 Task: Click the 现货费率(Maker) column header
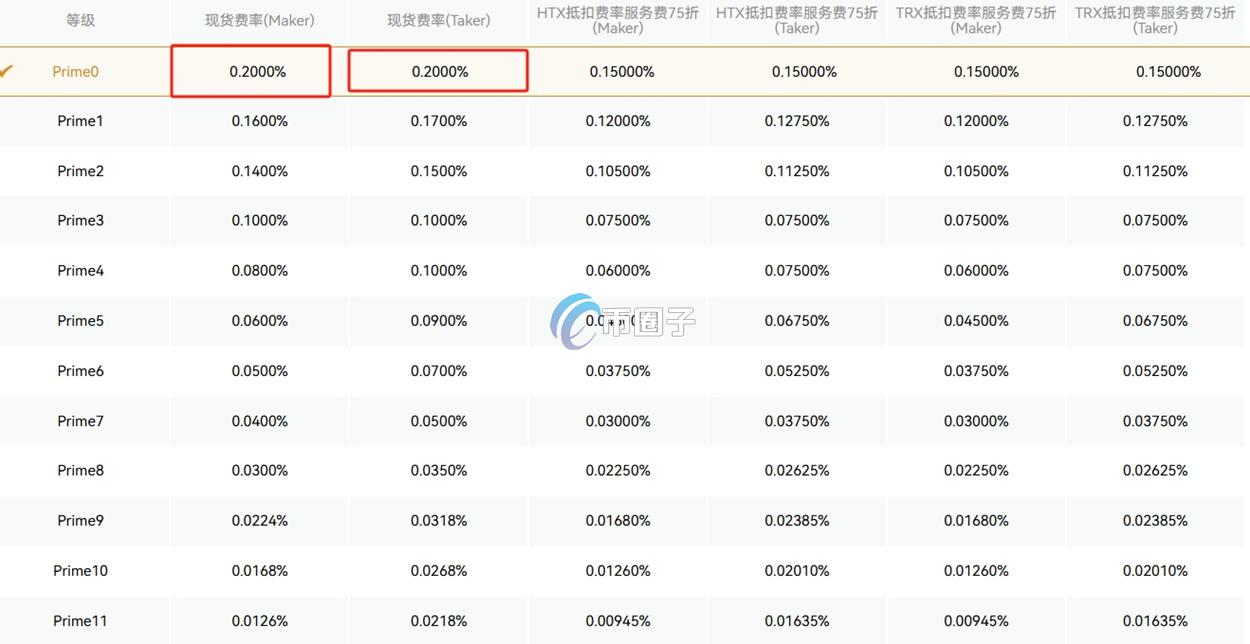click(259, 20)
